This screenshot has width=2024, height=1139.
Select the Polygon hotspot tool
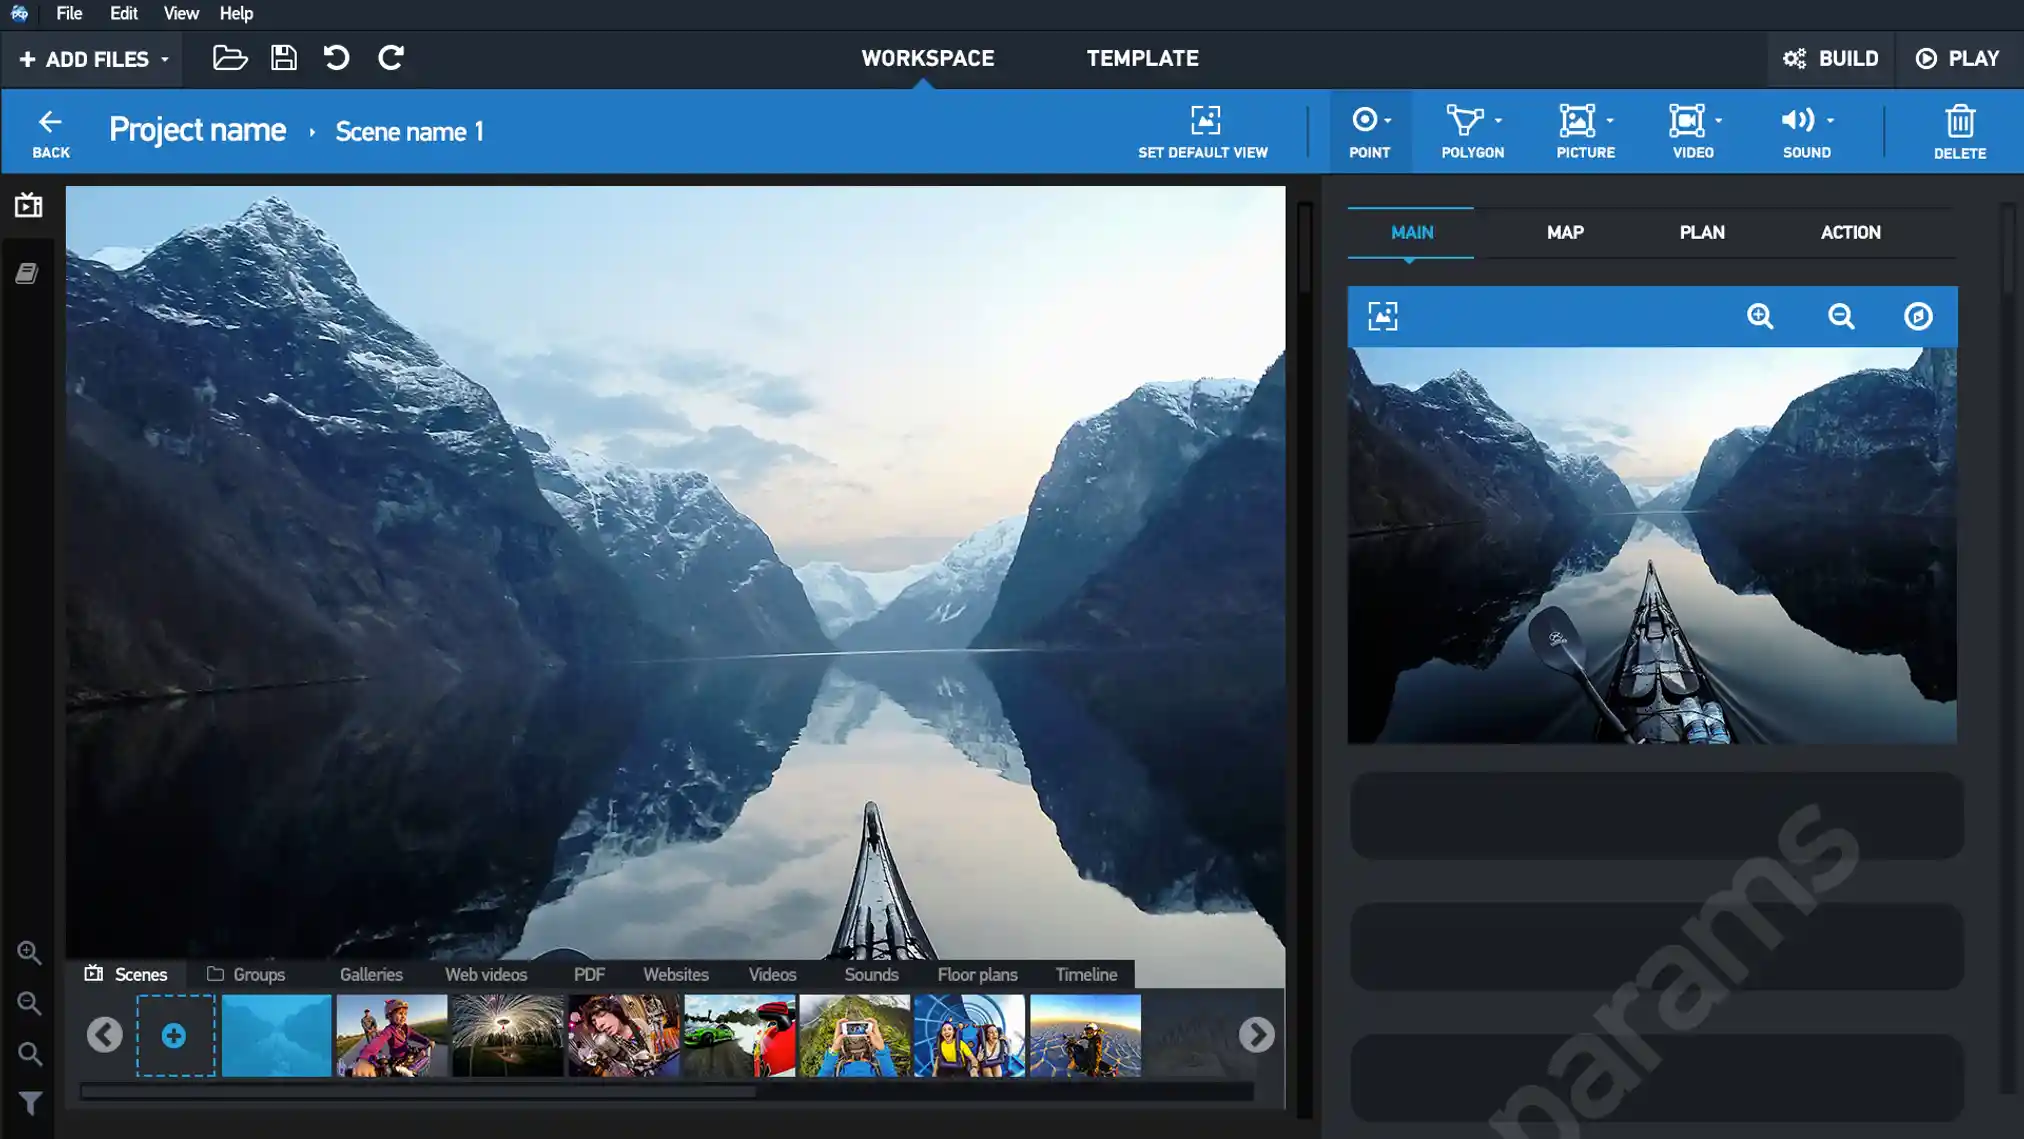(1472, 133)
